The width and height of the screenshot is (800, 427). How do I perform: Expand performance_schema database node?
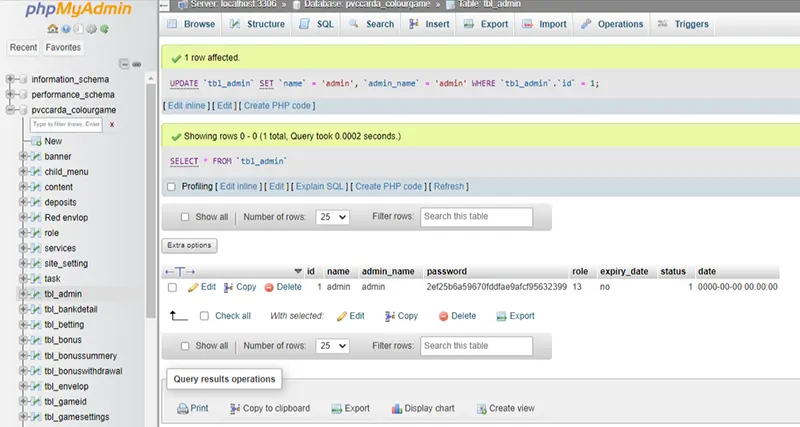click(x=10, y=94)
